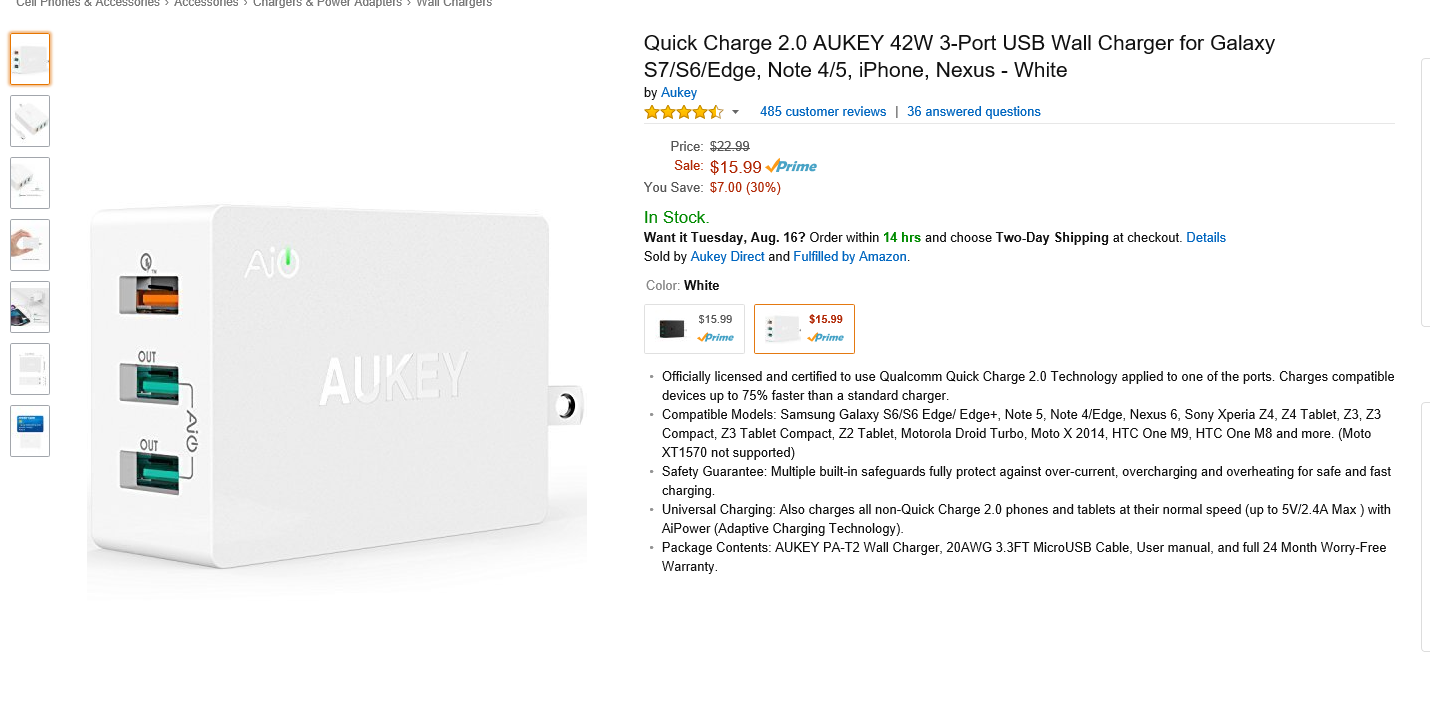The height and width of the screenshot is (701, 1430).
Task: Open Fulfilled by Amazon link
Action: 850,257
